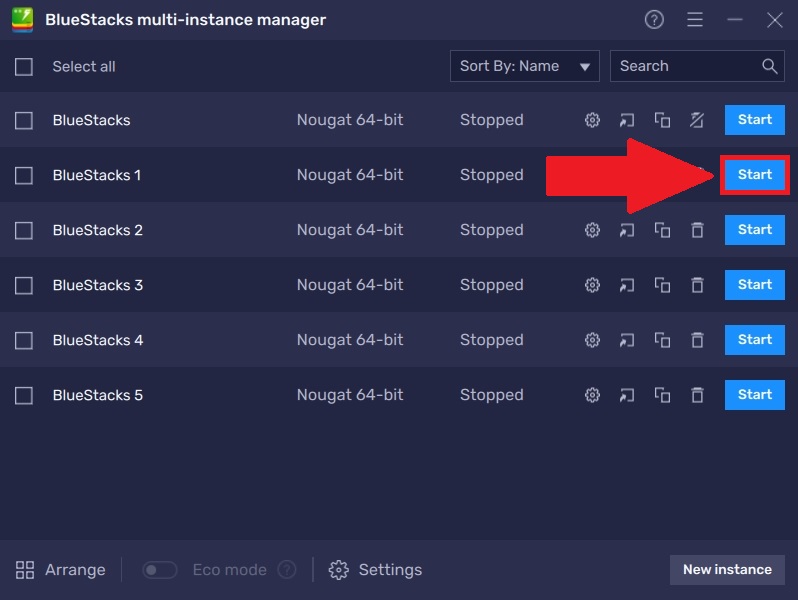Click the New instance button
798x600 pixels.
tap(727, 569)
